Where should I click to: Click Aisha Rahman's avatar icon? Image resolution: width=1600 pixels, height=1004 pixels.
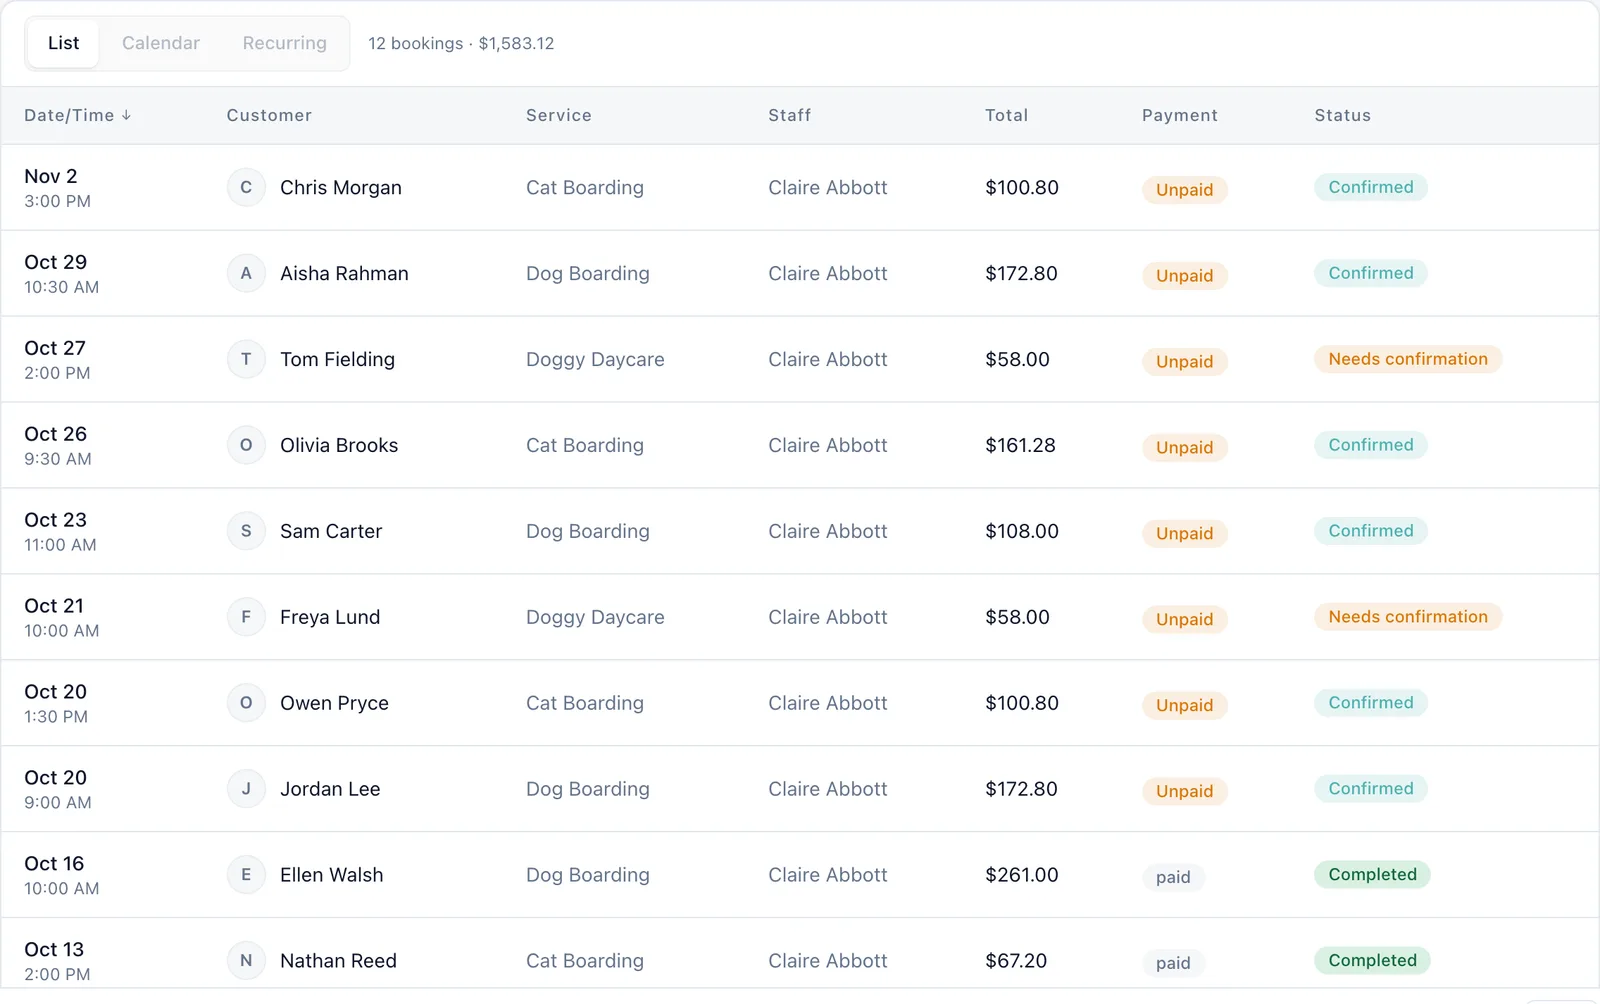click(x=246, y=273)
